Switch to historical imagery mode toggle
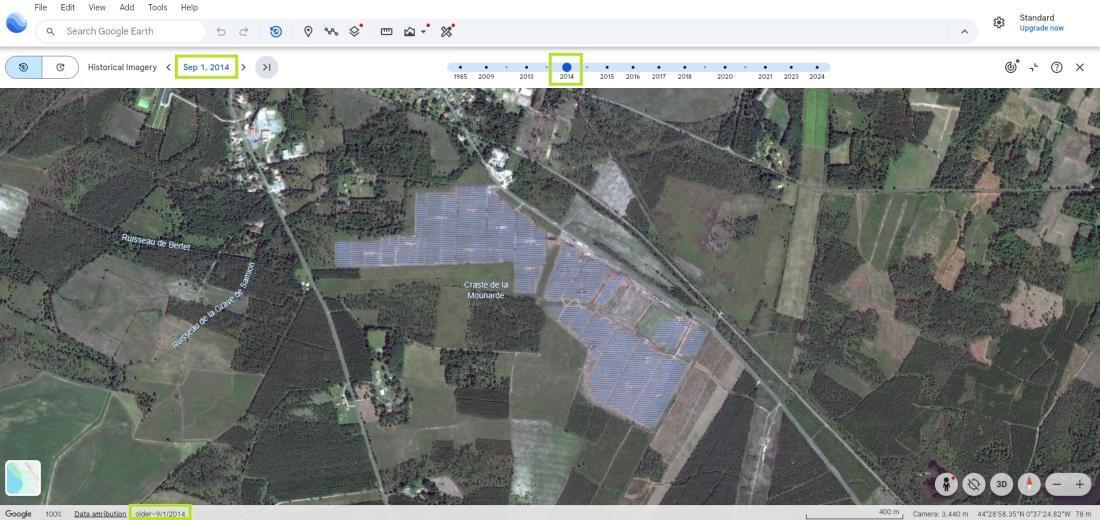 [x=24, y=67]
